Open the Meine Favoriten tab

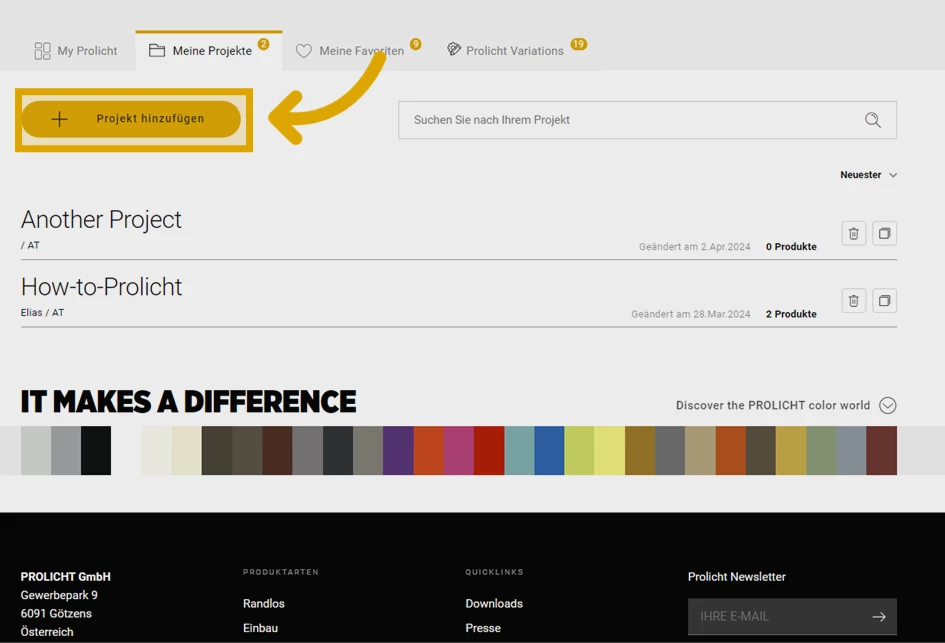pos(350,51)
